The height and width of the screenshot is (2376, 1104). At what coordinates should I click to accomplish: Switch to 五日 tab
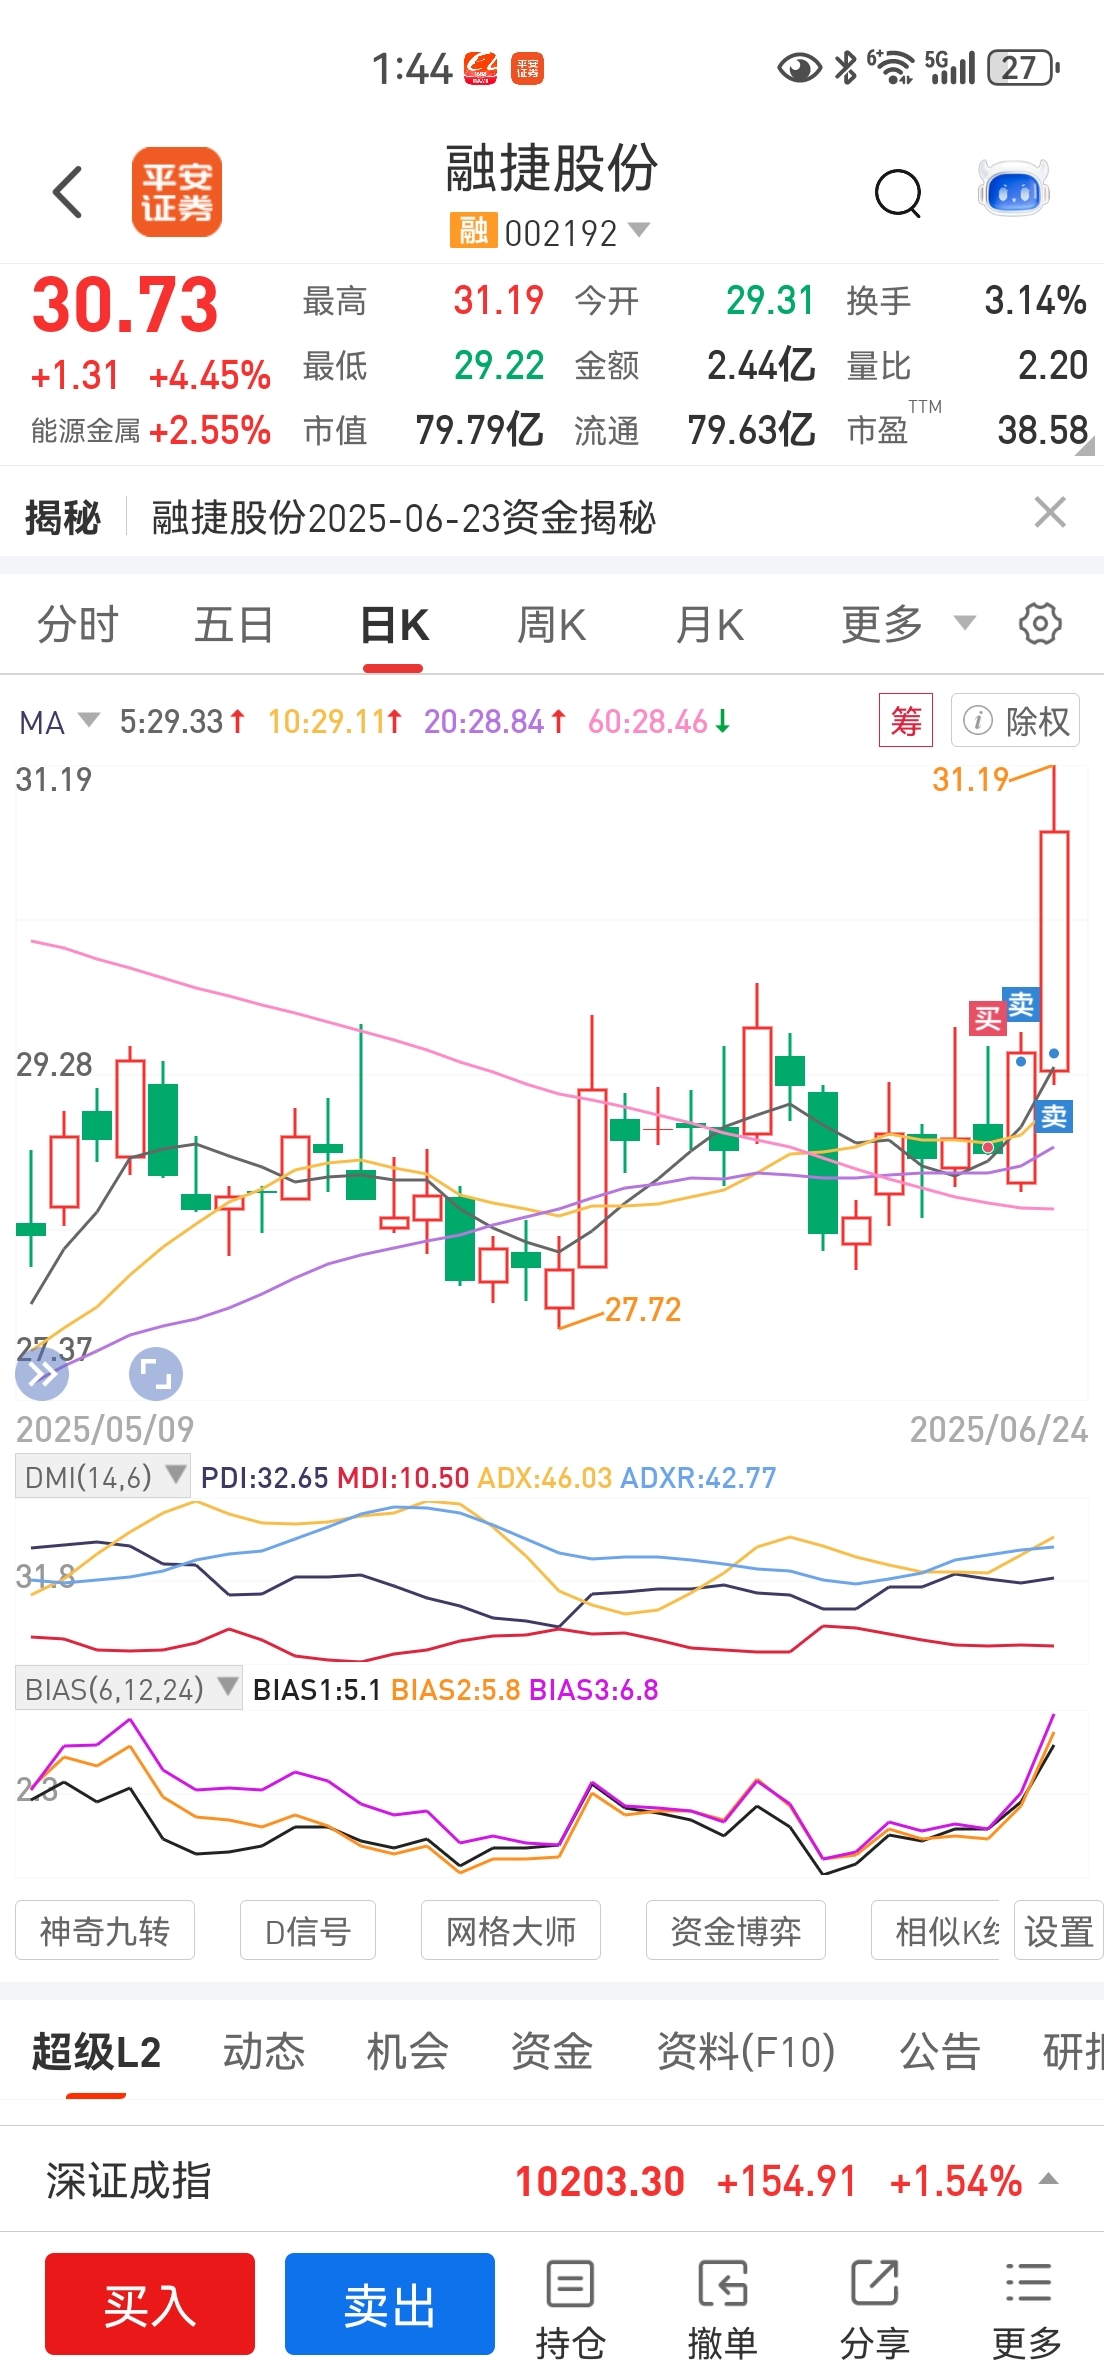pos(233,625)
